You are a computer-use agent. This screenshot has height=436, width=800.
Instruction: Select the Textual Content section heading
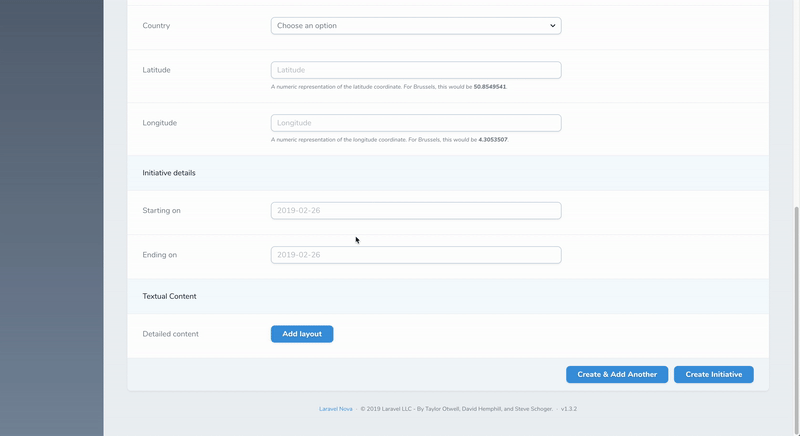point(169,297)
